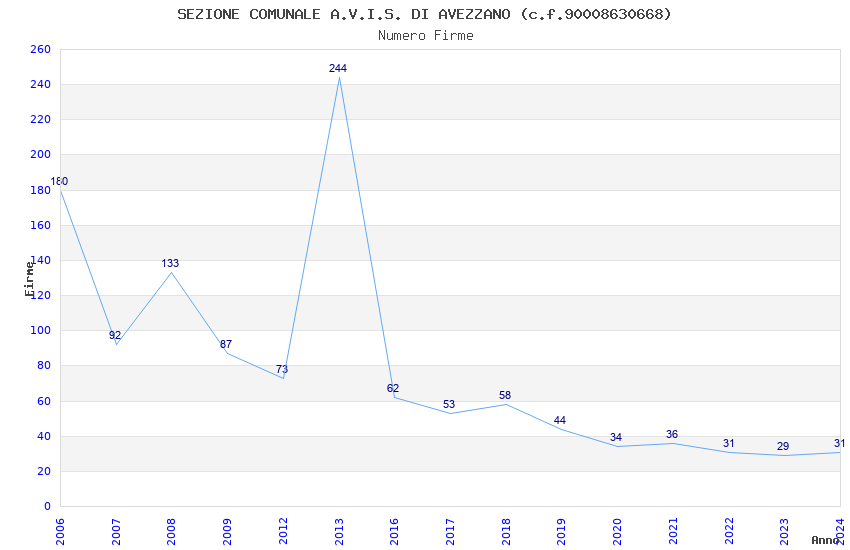Viewport: 850px width, 550px height.
Task: Click the 'Anno' x-axis title
Action: coord(825,540)
